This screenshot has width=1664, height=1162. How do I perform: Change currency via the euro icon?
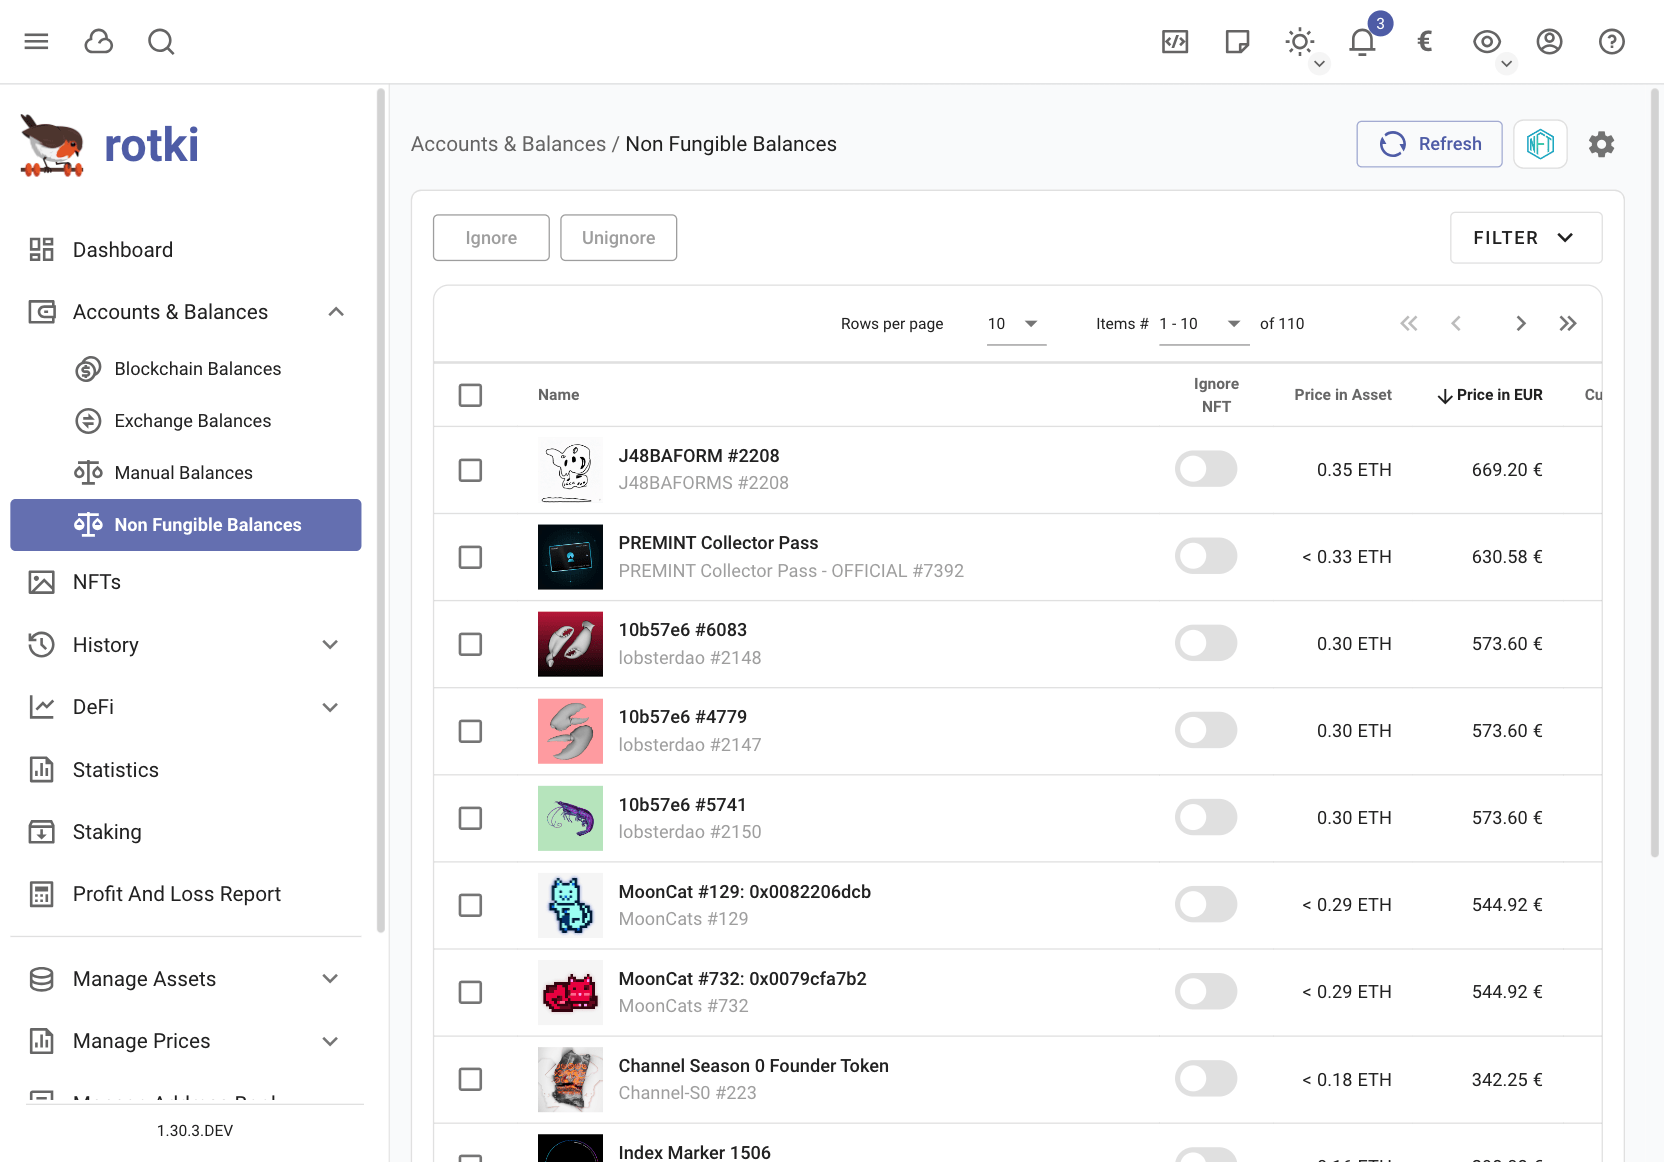[x=1425, y=41]
